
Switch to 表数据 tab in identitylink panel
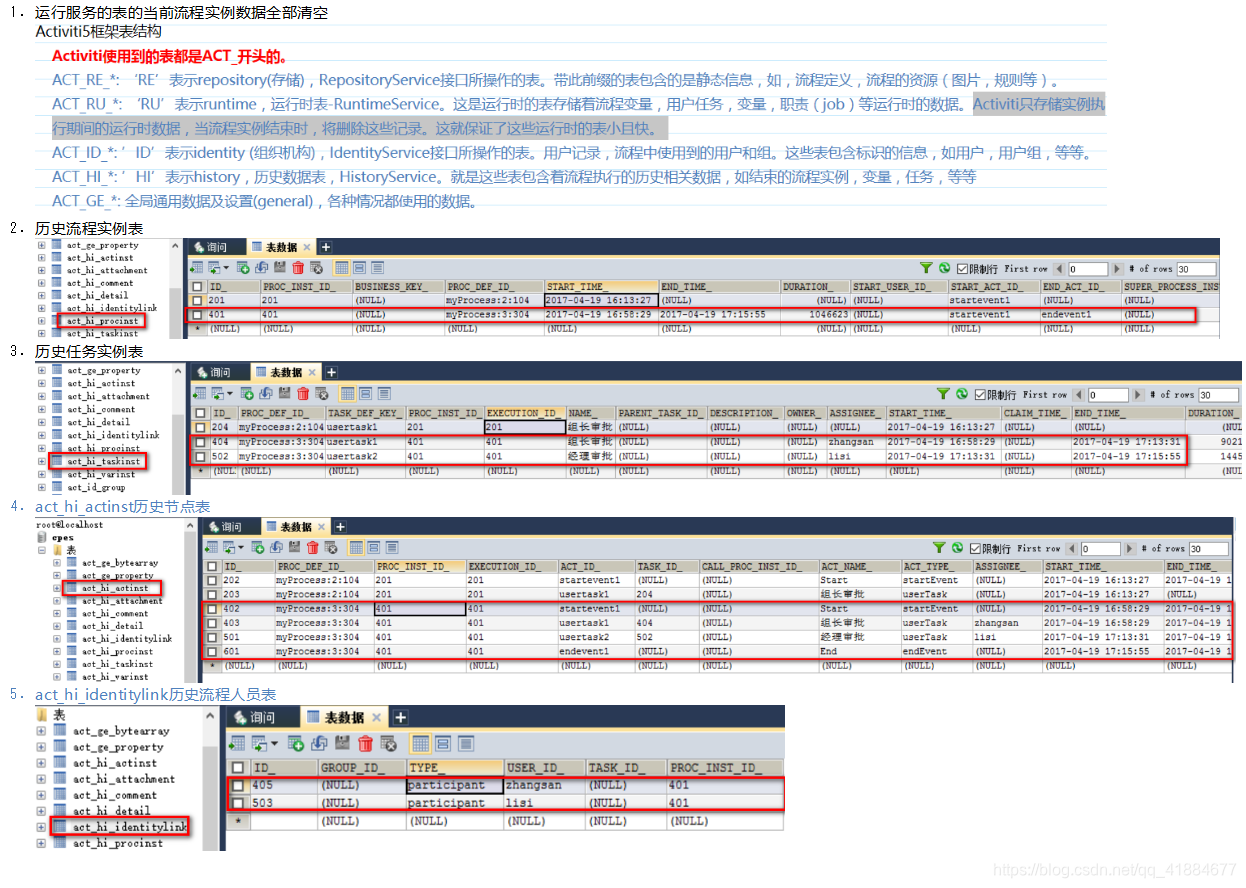[345, 718]
